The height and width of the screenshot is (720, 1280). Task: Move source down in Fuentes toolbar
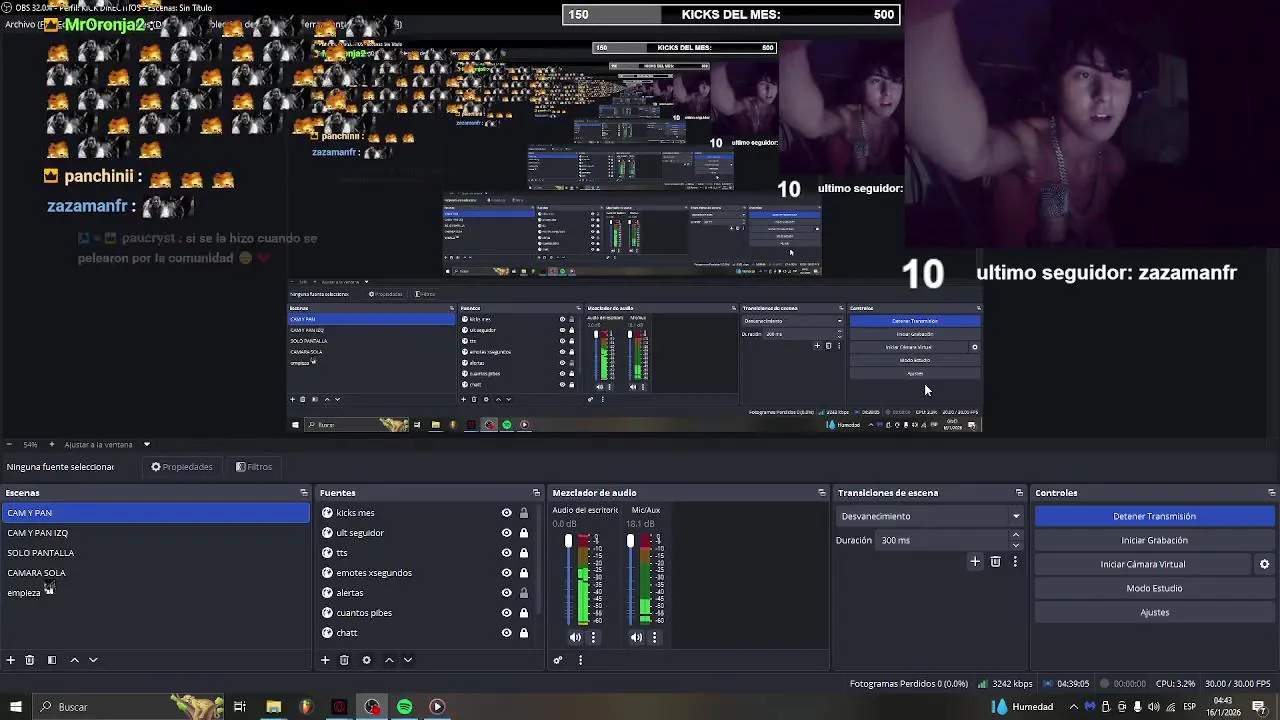tap(407, 660)
